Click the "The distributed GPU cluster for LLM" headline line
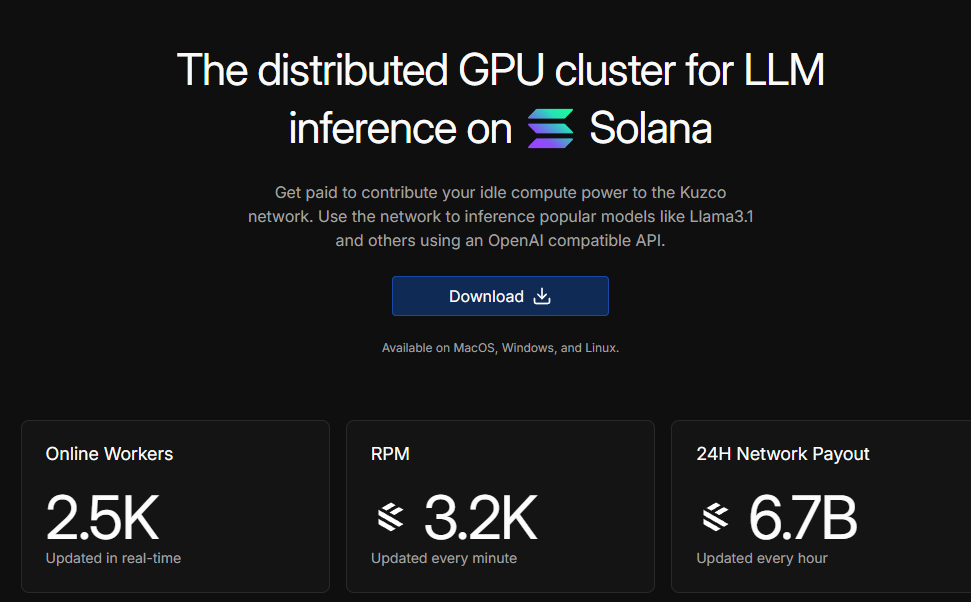This screenshot has width=971, height=602. coord(500,70)
